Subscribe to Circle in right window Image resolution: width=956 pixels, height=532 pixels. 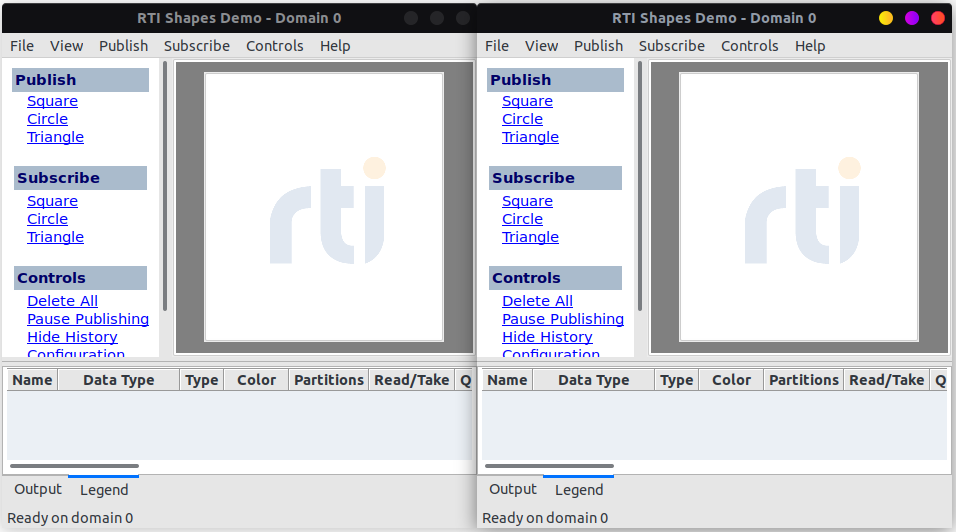pyautogui.click(x=523, y=219)
